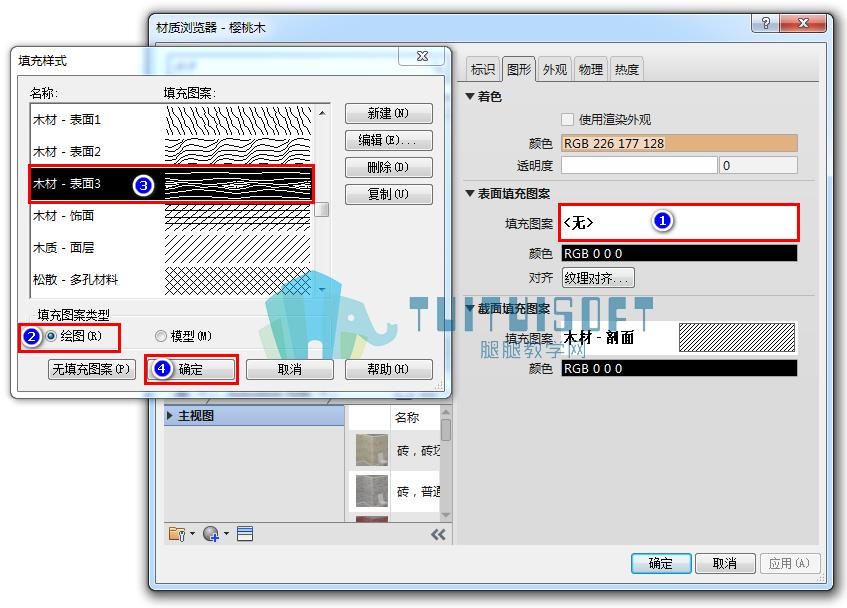Switch to the 标识 tab
This screenshot has width=847, height=608.
point(483,70)
